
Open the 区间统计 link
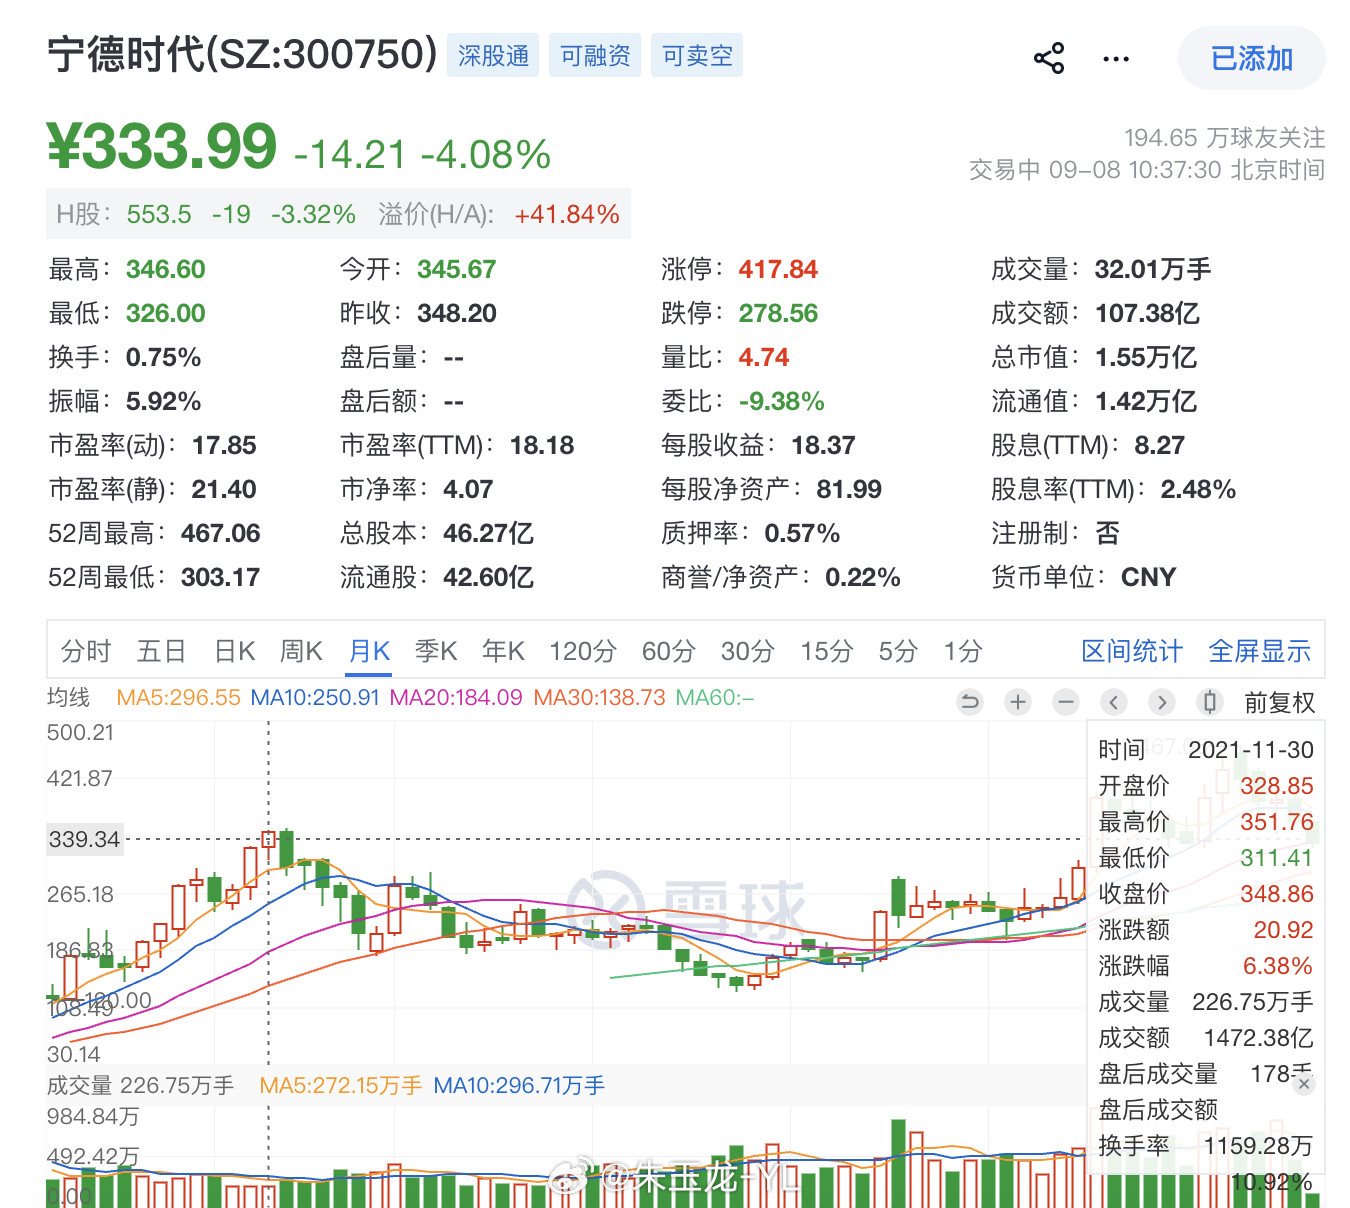point(1132,651)
